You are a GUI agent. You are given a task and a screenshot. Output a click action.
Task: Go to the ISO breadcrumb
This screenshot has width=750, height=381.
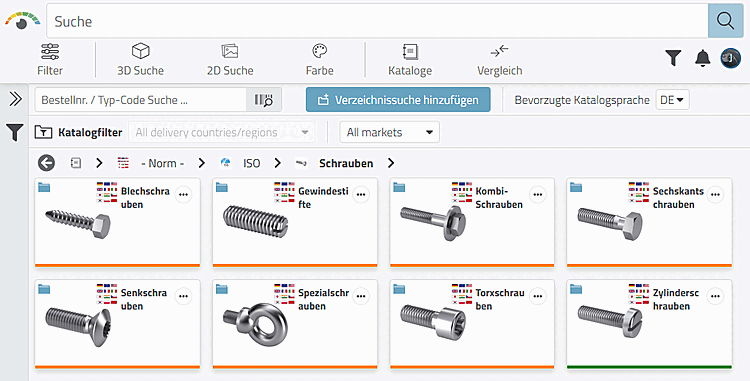point(252,163)
